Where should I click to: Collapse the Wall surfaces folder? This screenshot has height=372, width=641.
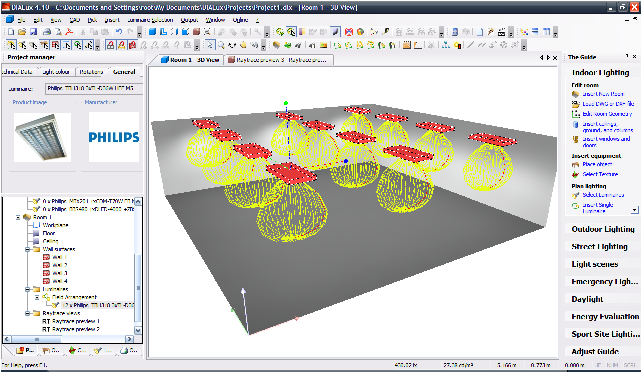tap(27, 249)
